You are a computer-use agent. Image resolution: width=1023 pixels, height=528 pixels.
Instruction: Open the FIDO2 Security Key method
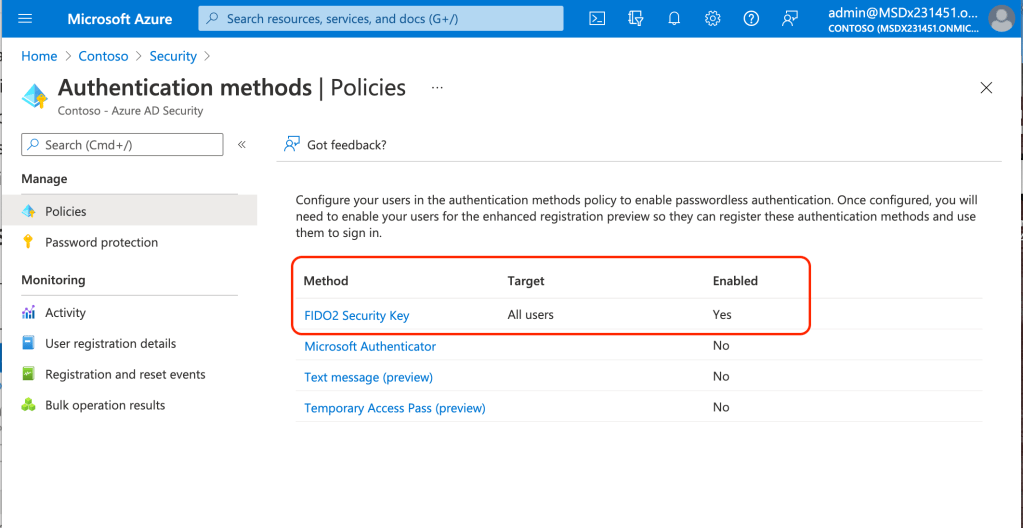[357, 315]
